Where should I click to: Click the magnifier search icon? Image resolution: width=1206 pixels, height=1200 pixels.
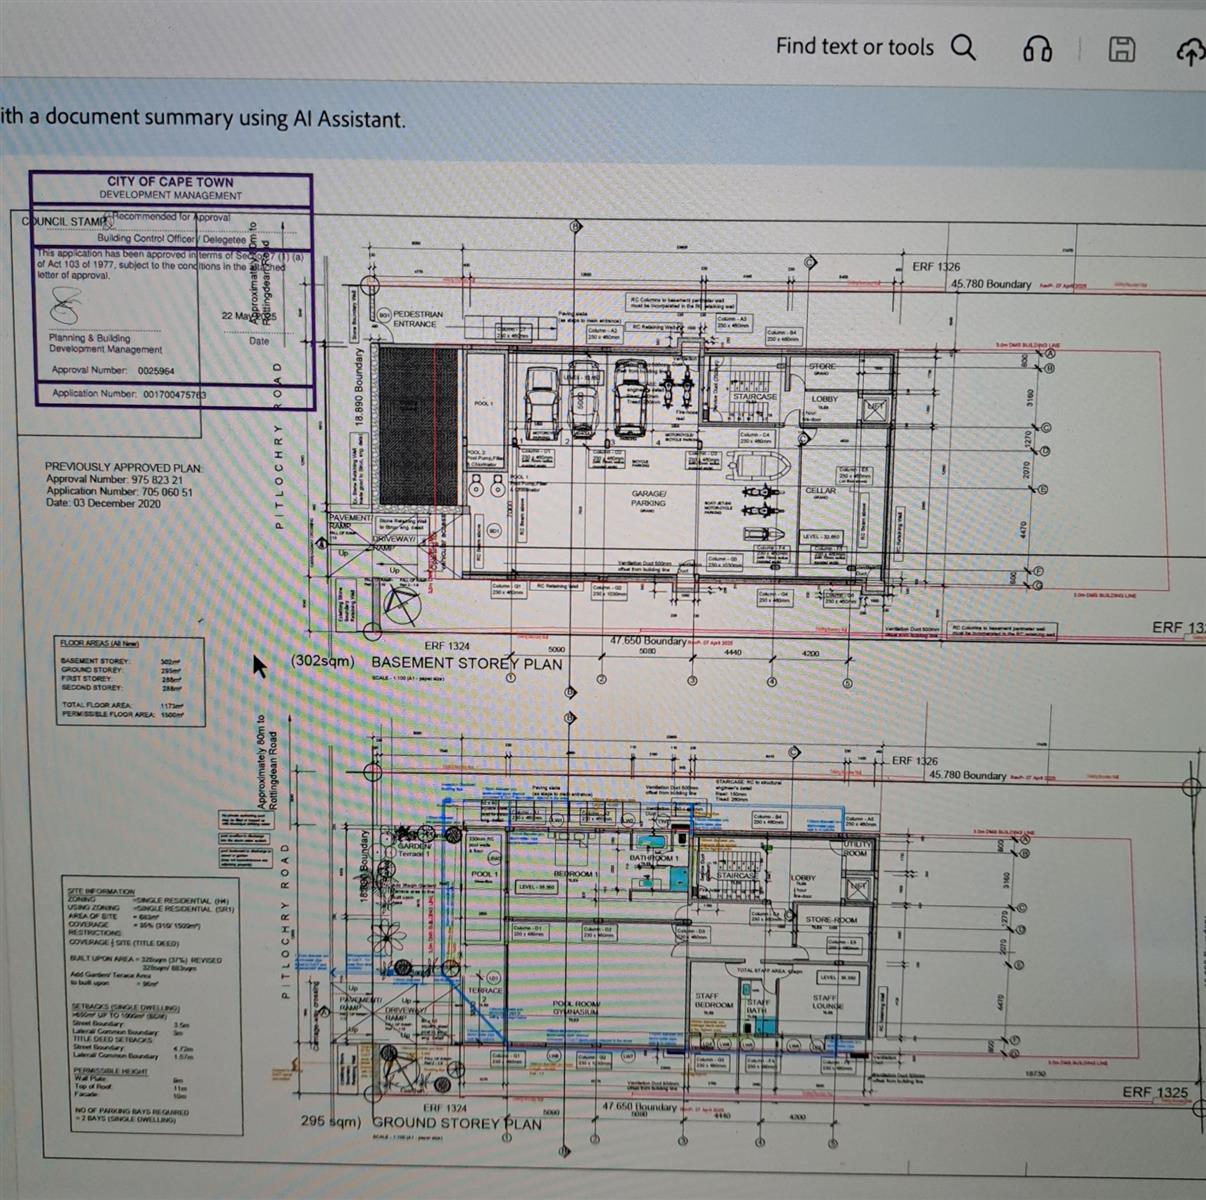coord(963,47)
